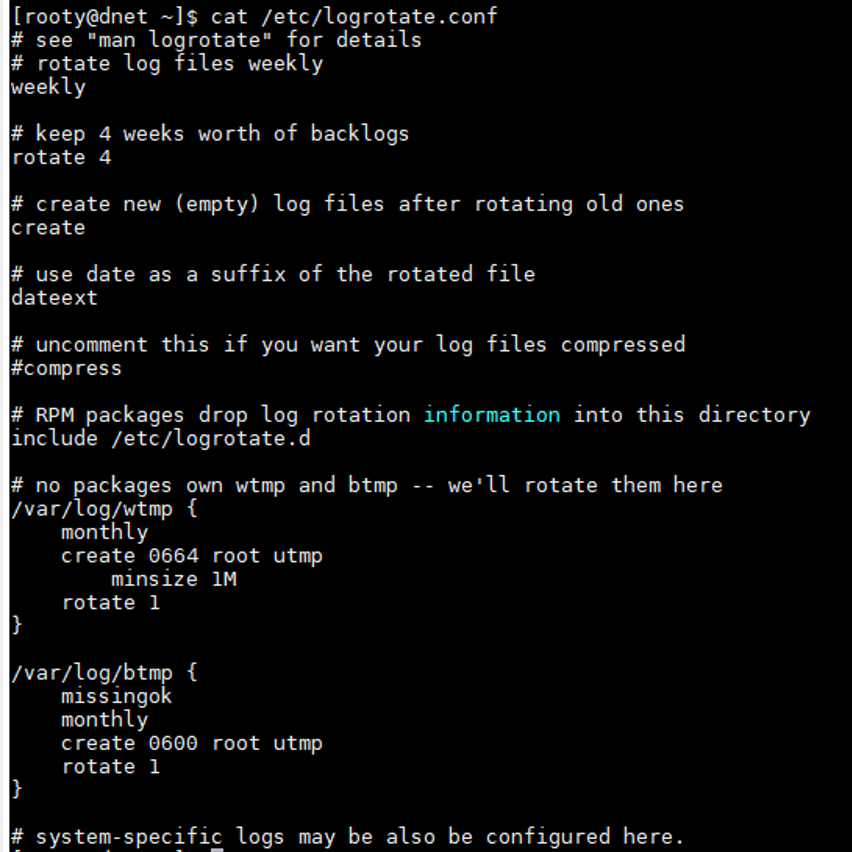The width and height of the screenshot is (852, 852).
Task: Click the standalone "create" directive line
Action: [48, 227]
